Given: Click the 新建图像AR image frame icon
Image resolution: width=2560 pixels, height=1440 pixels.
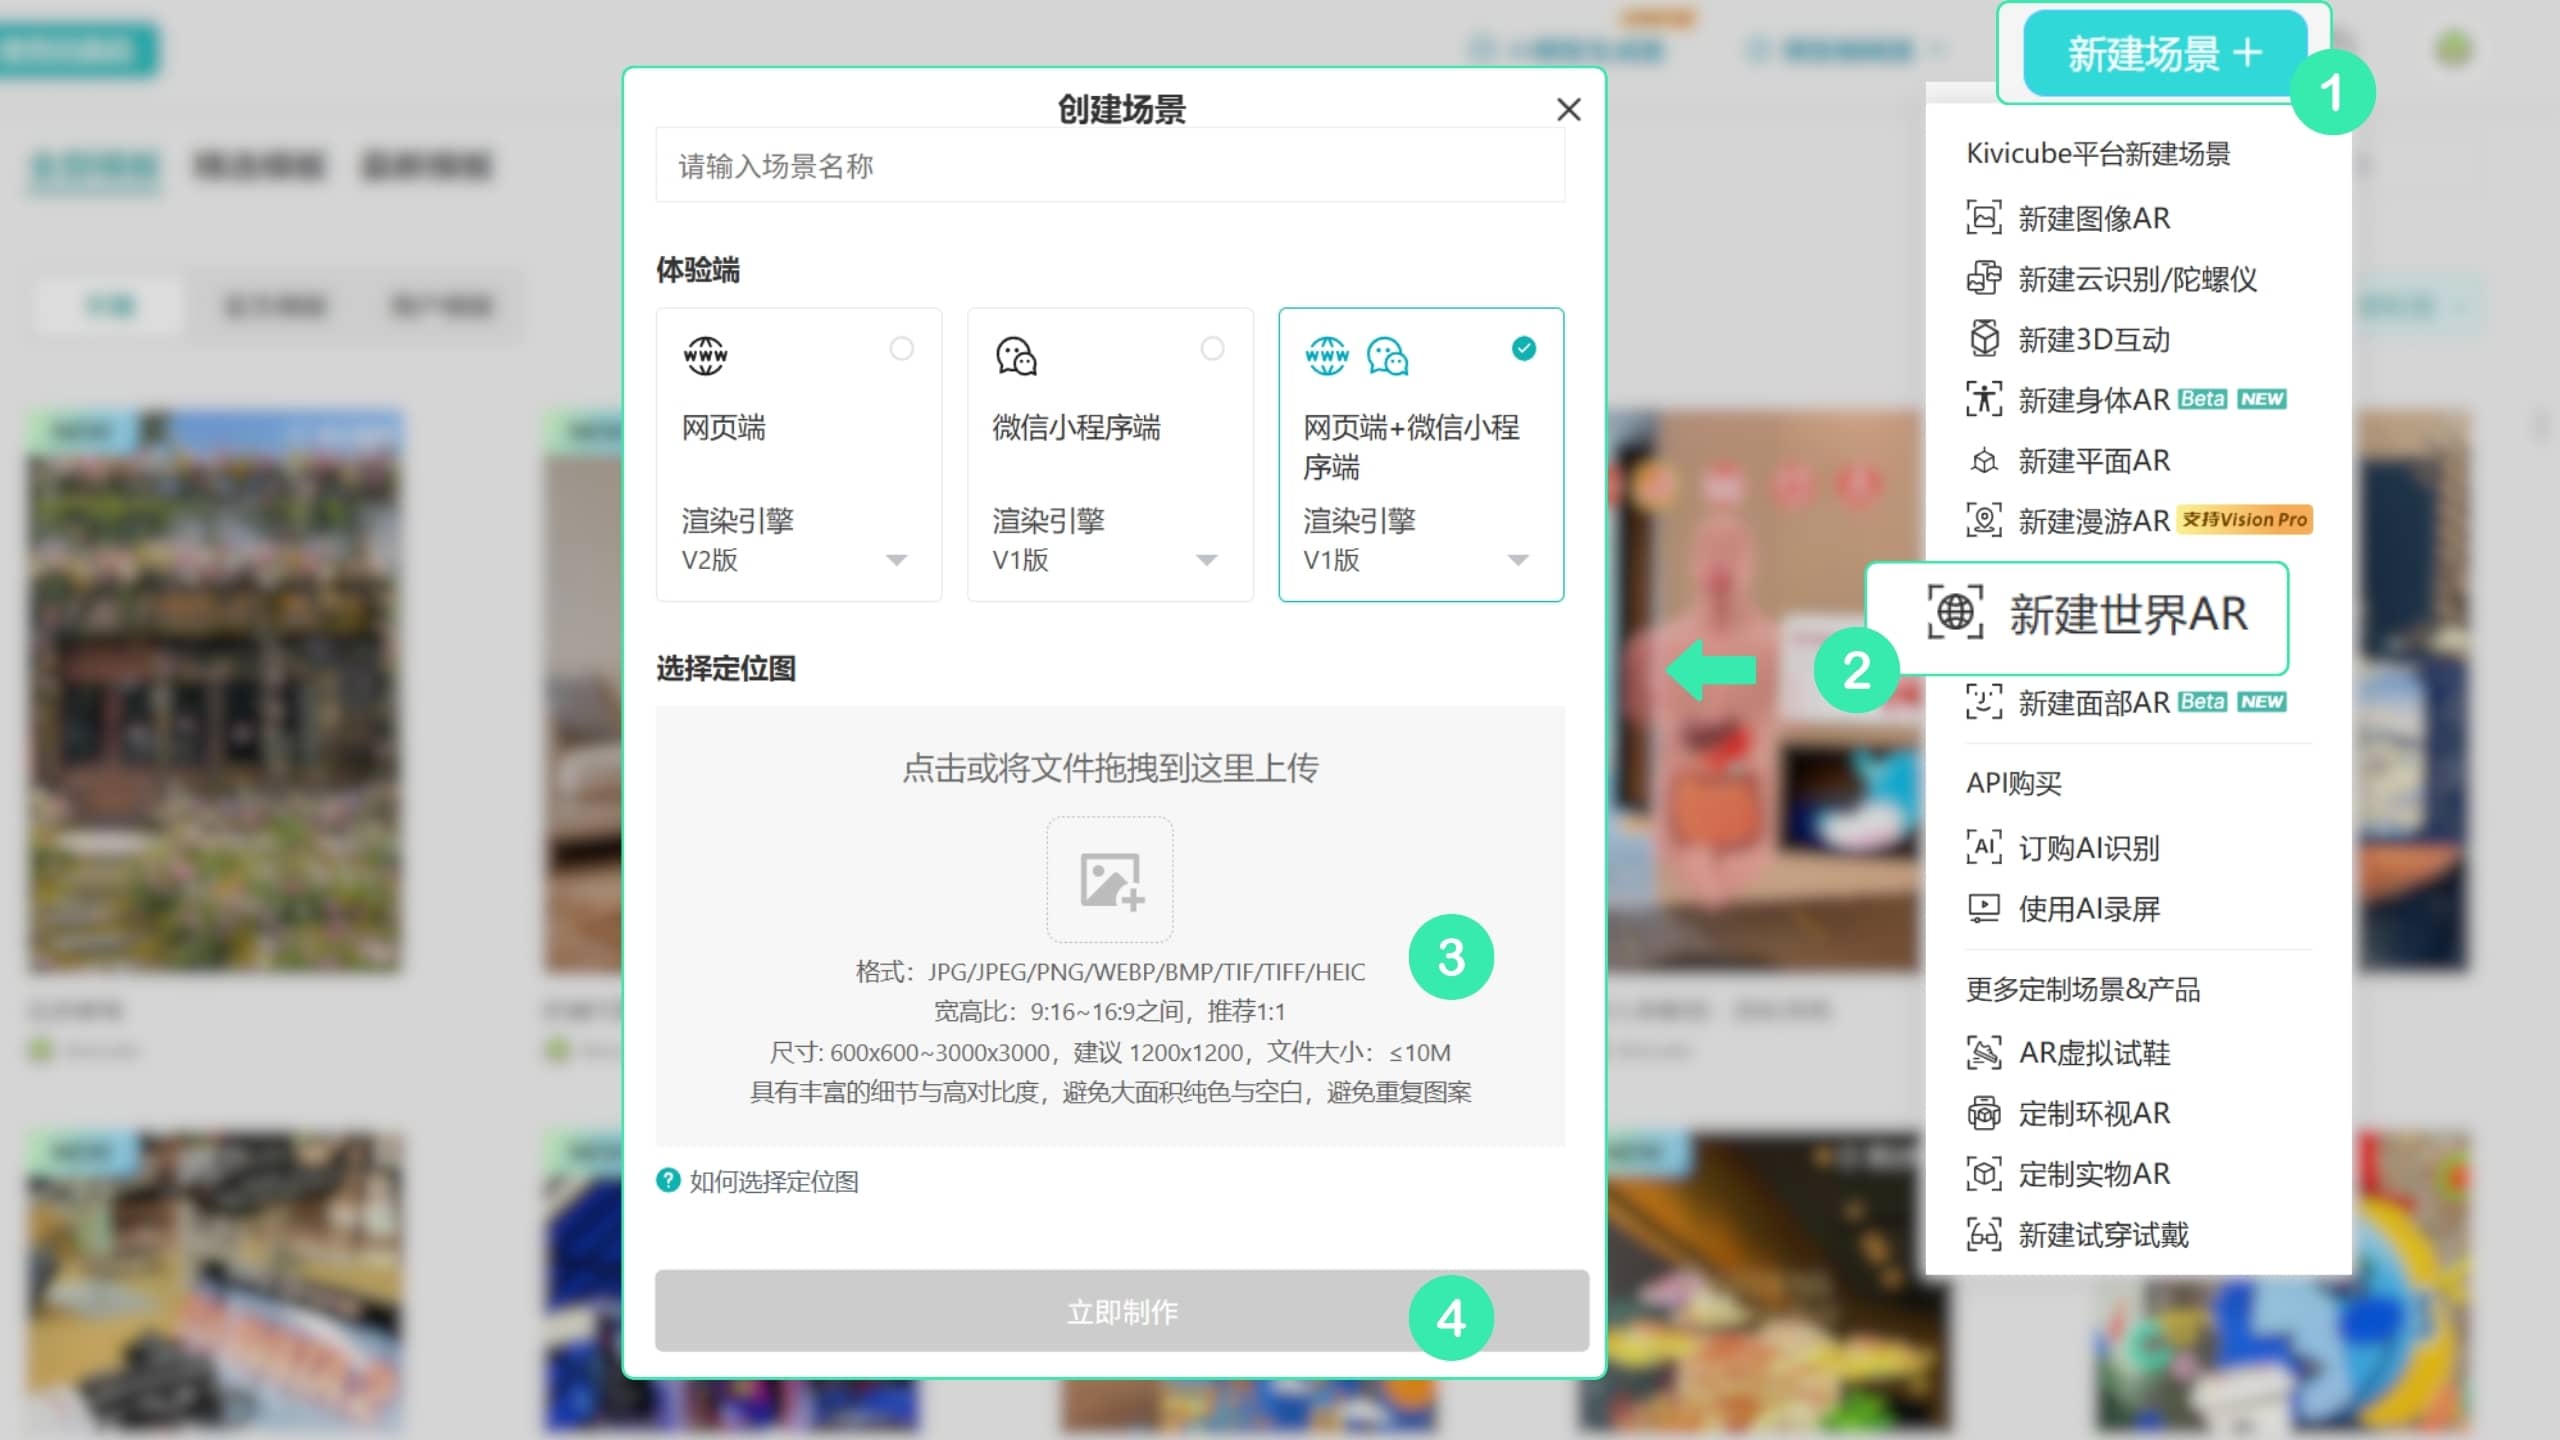Looking at the screenshot, I should pos(1984,218).
